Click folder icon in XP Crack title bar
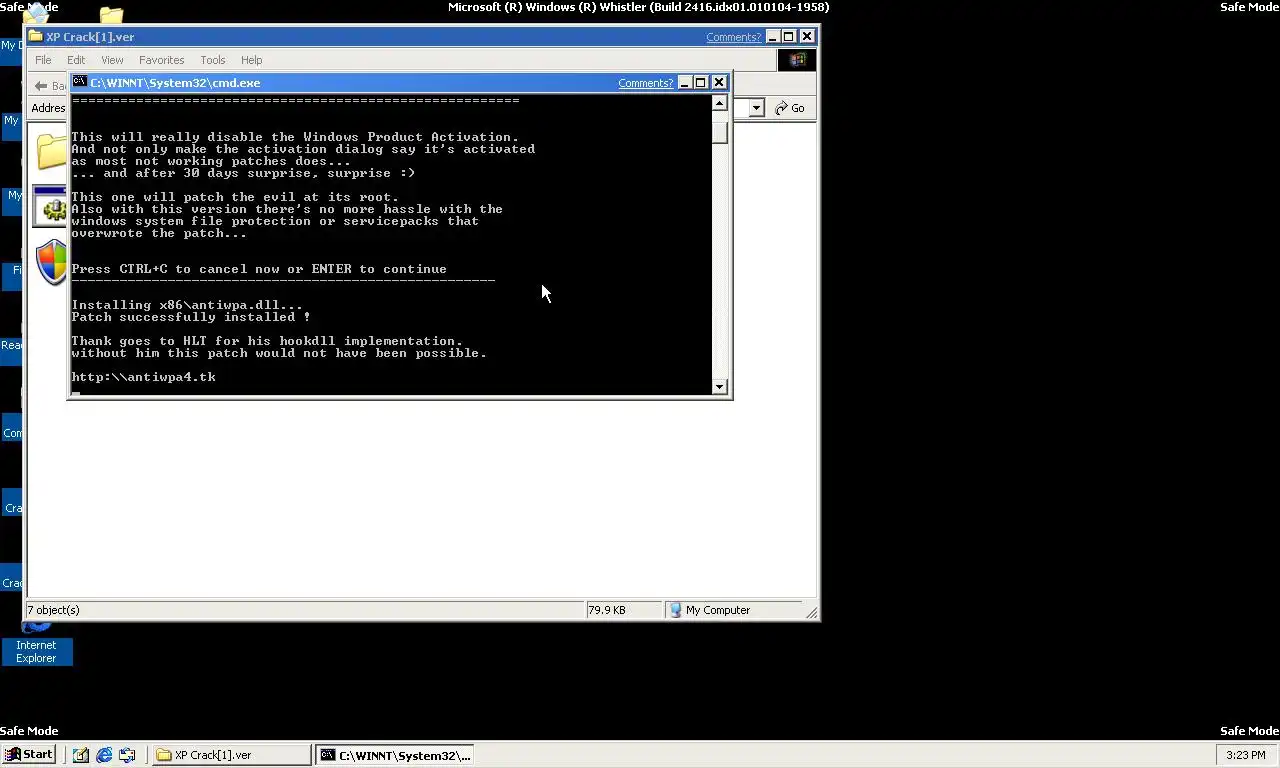The width and height of the screenshot is (1280, 768). pos(36,36)
